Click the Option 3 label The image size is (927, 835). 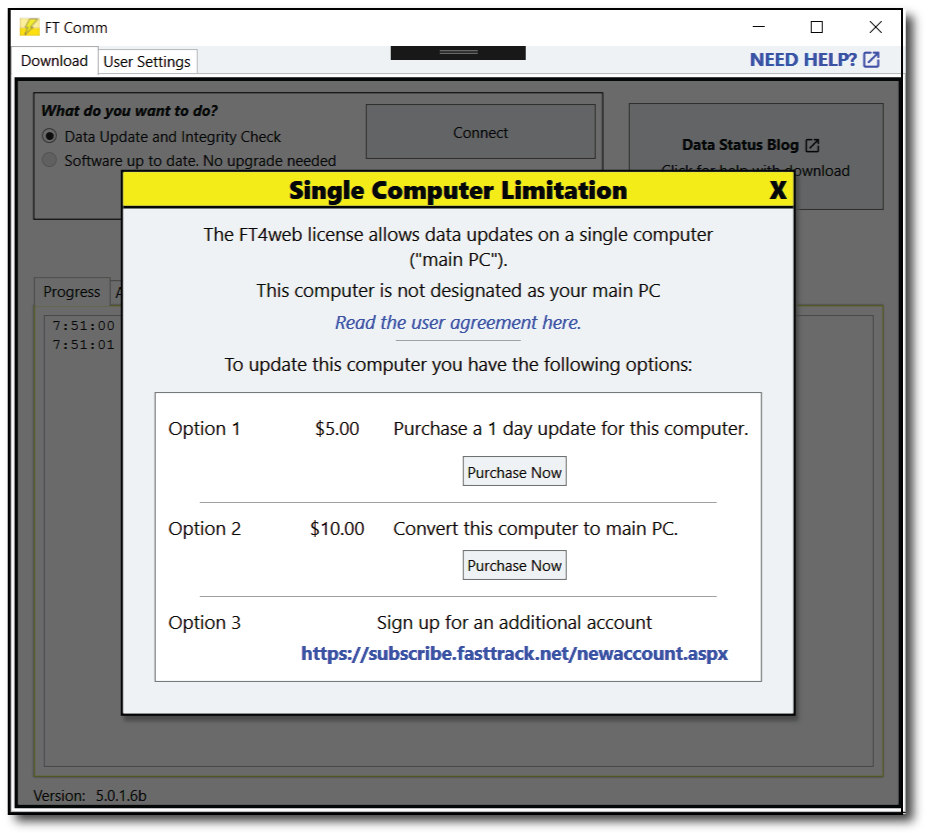(205, 623)
